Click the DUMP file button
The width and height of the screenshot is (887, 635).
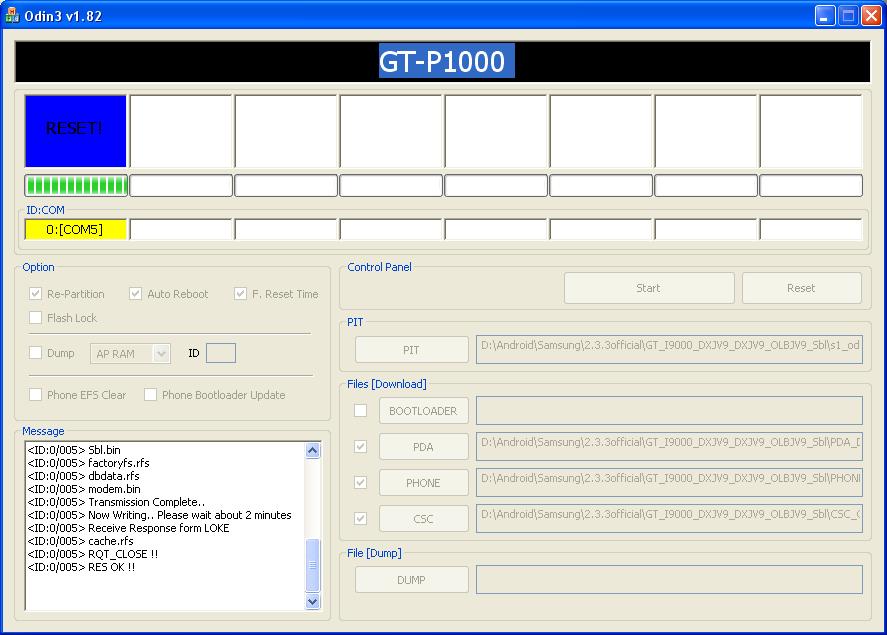(x=412, y=580)
